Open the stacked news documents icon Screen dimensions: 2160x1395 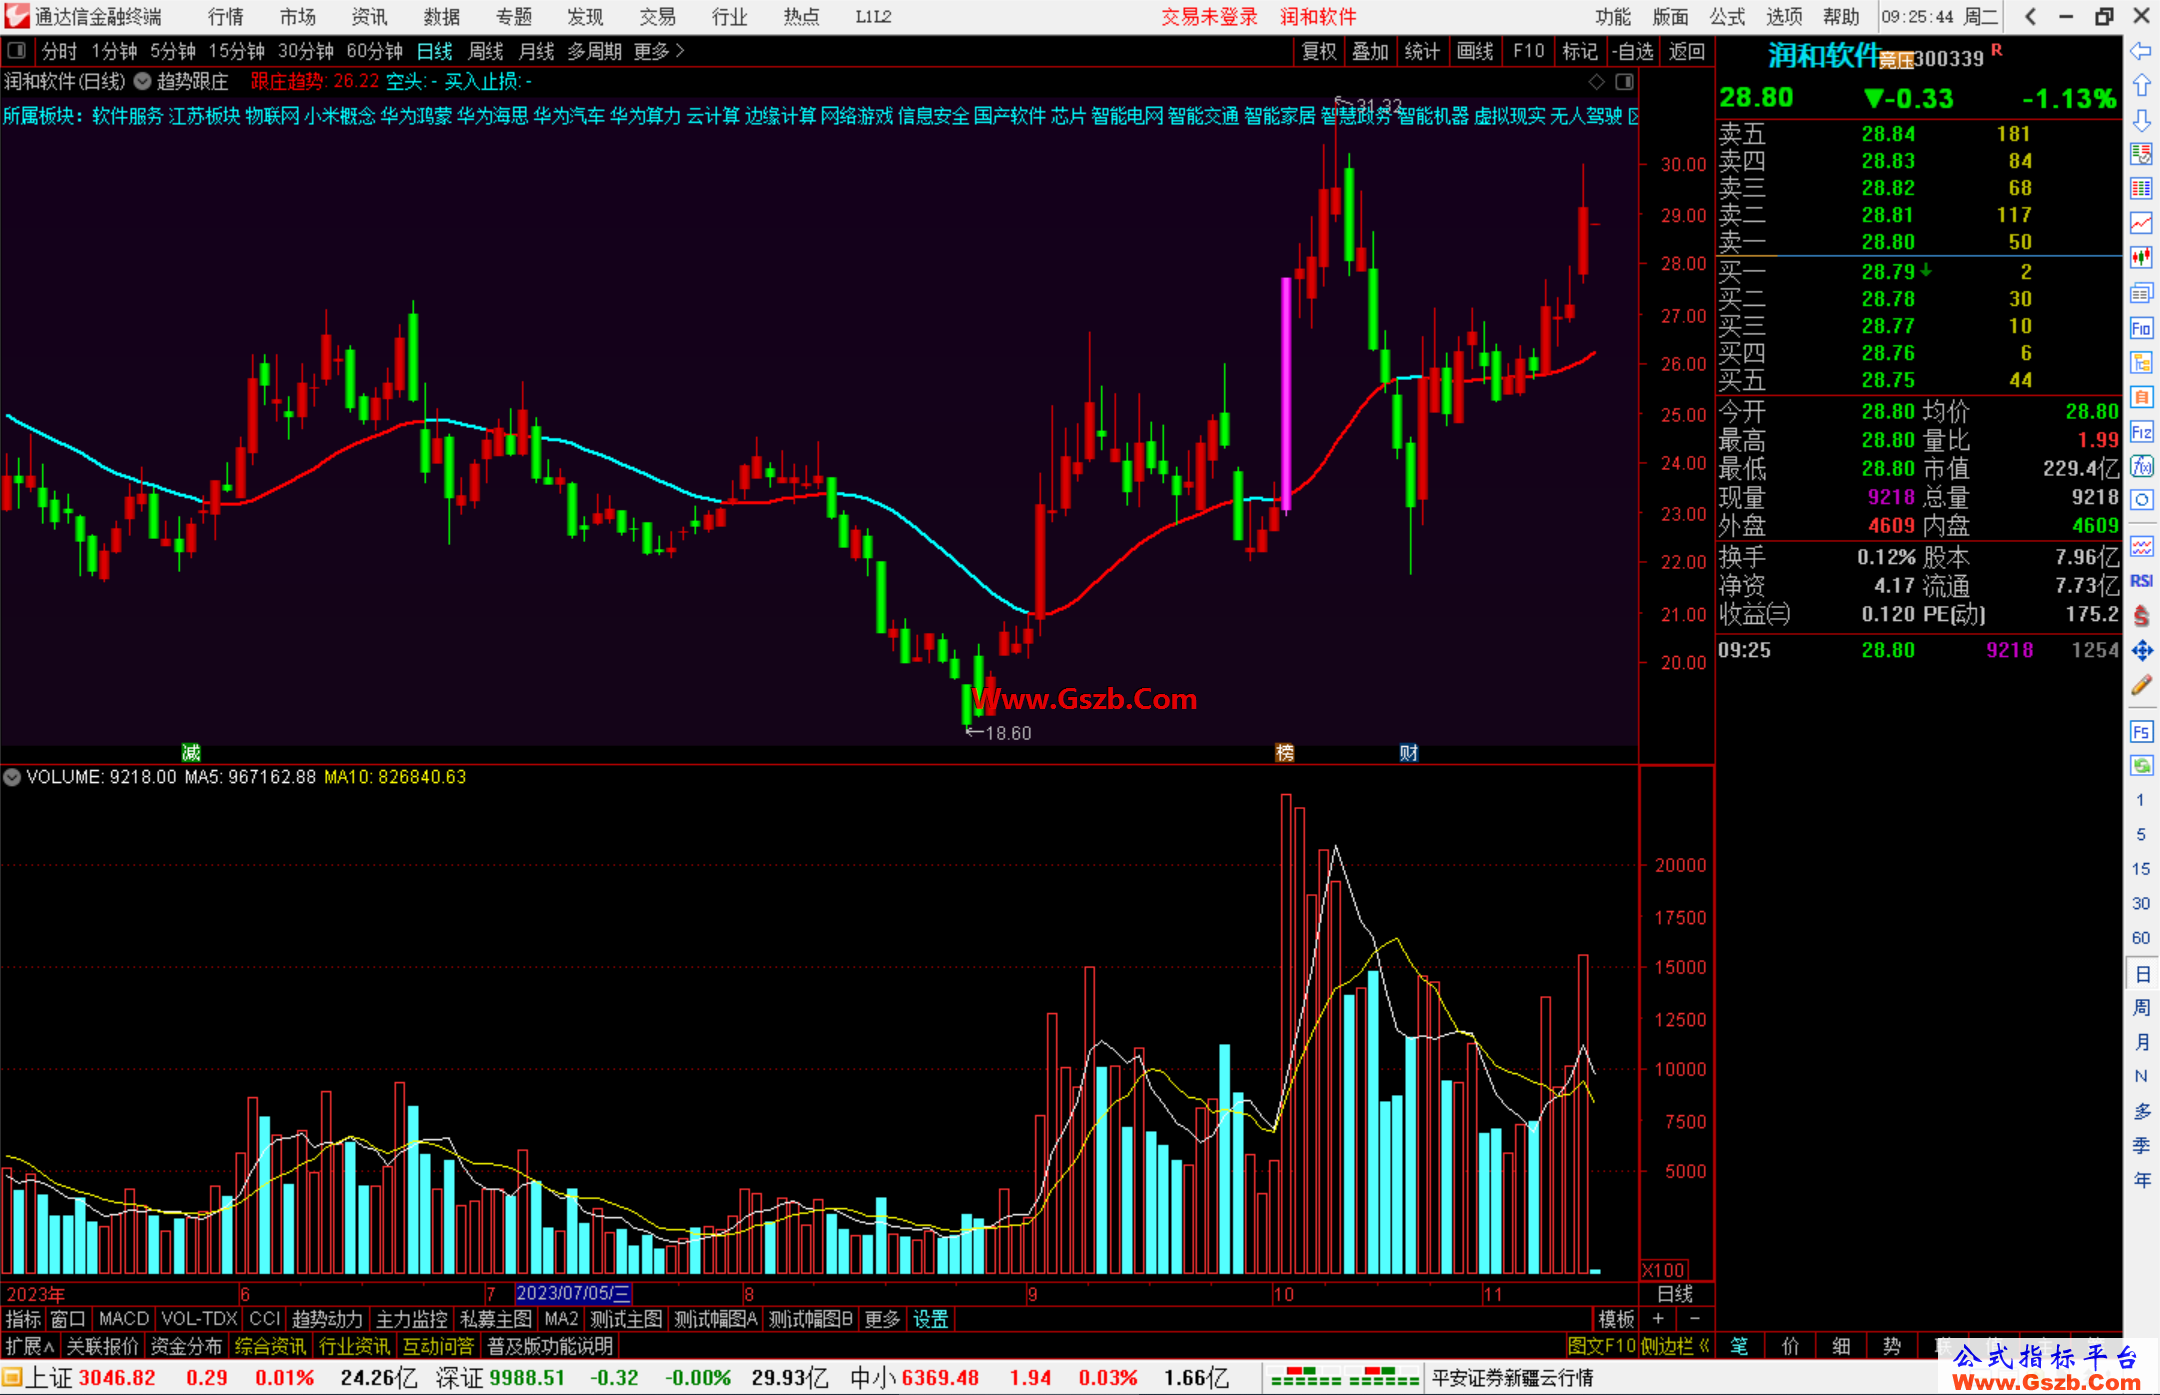point(2141,293)
